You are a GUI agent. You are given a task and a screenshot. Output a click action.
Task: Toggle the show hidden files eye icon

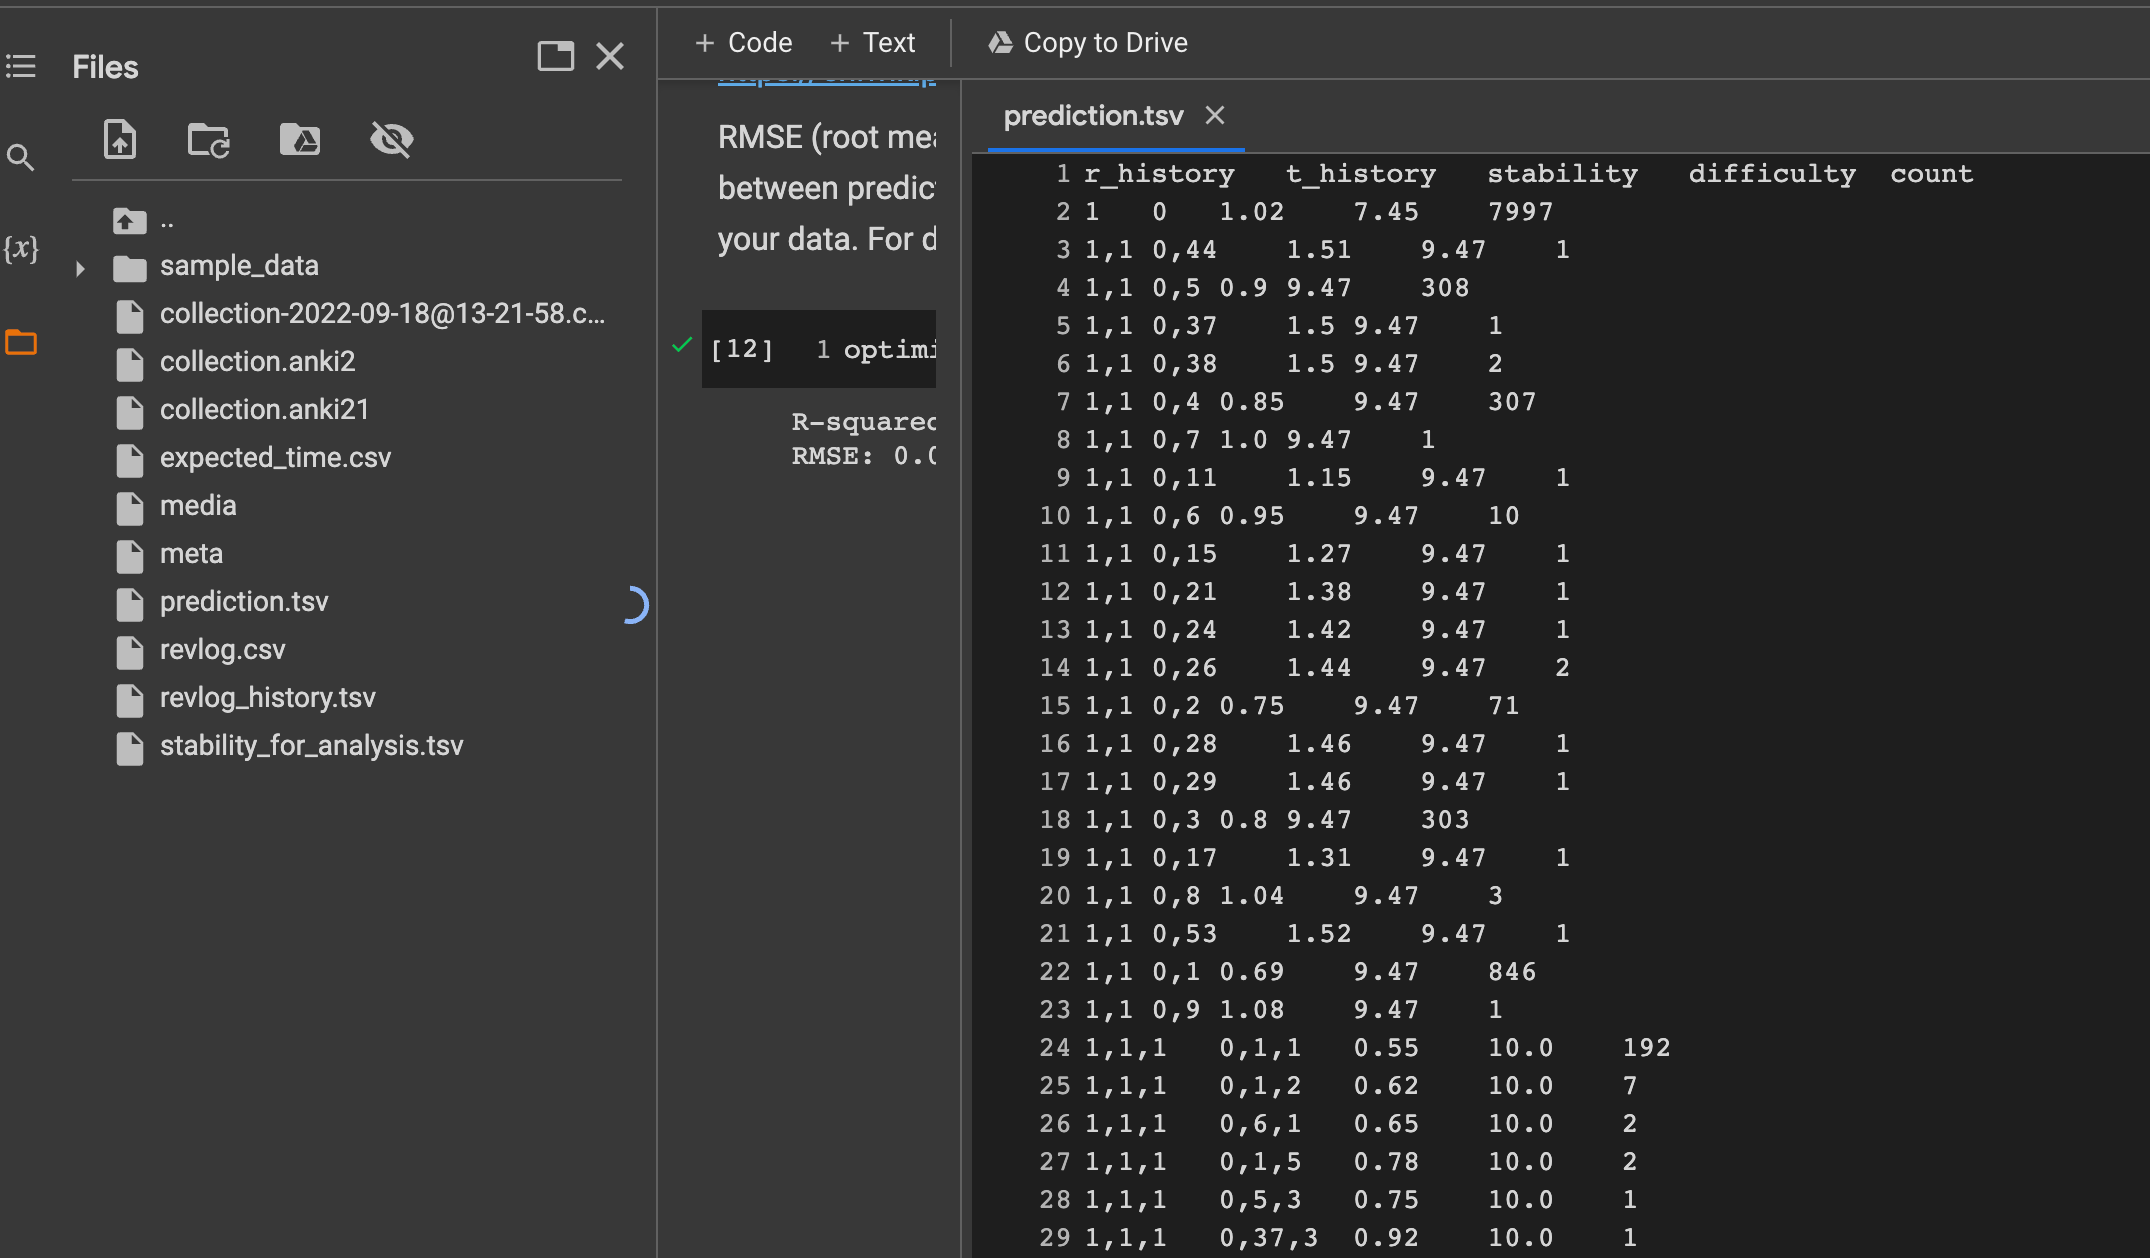[391, 139]
